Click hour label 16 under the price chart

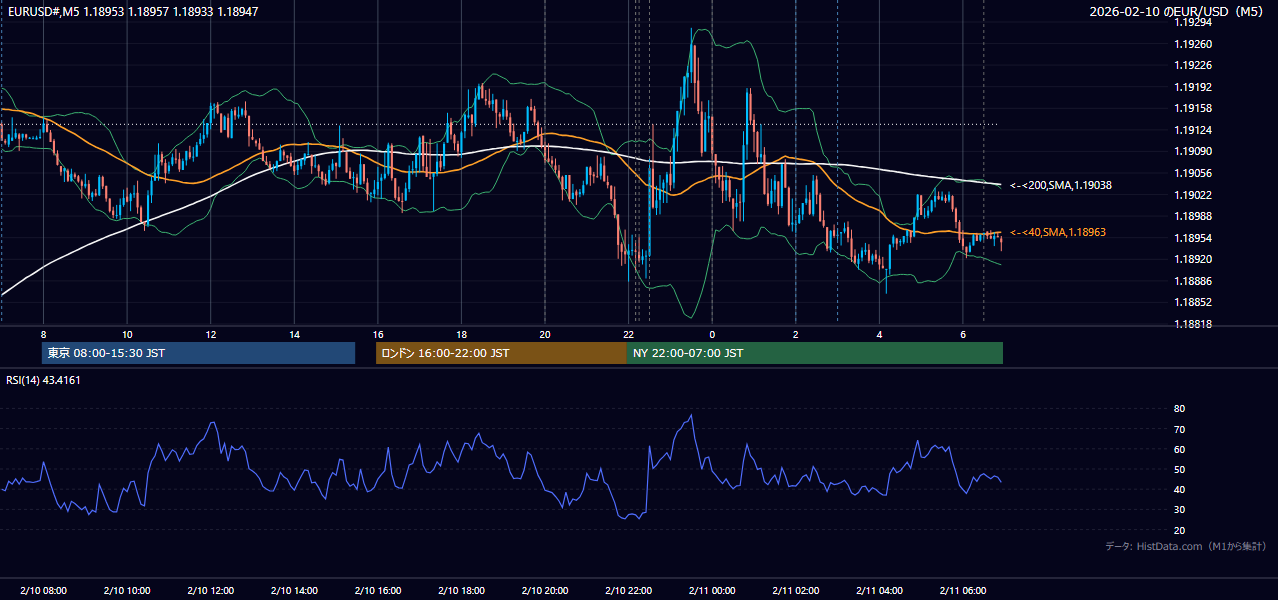(378, 334)
